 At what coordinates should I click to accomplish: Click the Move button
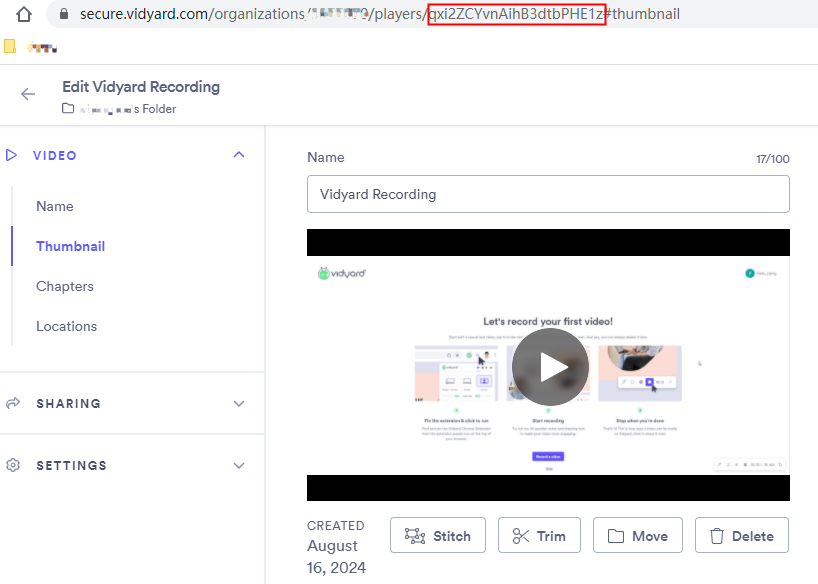click(x=637, y=536)
